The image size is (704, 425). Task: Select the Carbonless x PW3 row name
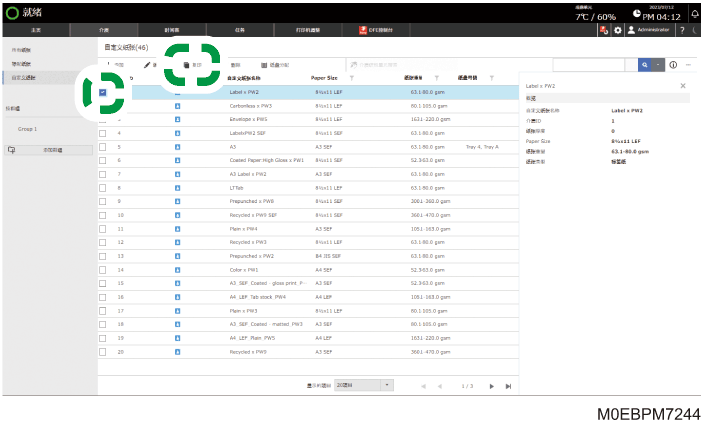pos(251,106)
